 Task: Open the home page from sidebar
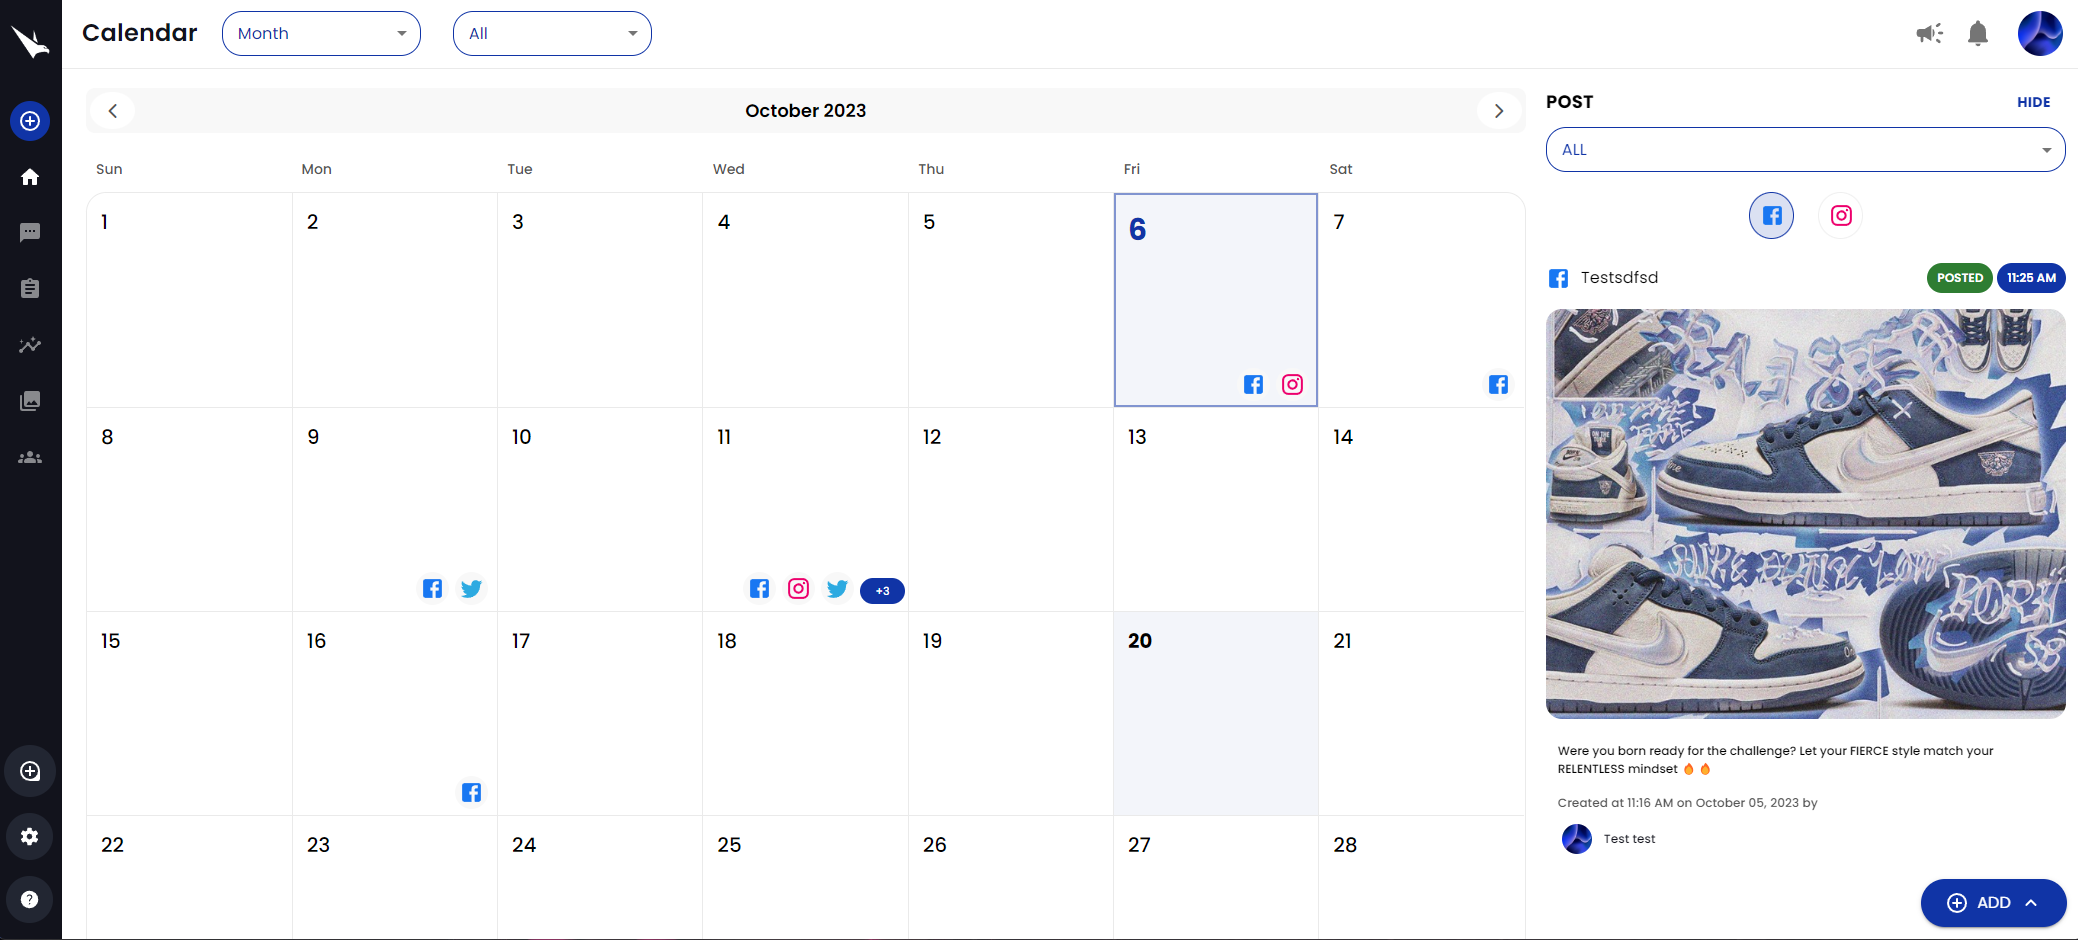(x=30, y=177)
